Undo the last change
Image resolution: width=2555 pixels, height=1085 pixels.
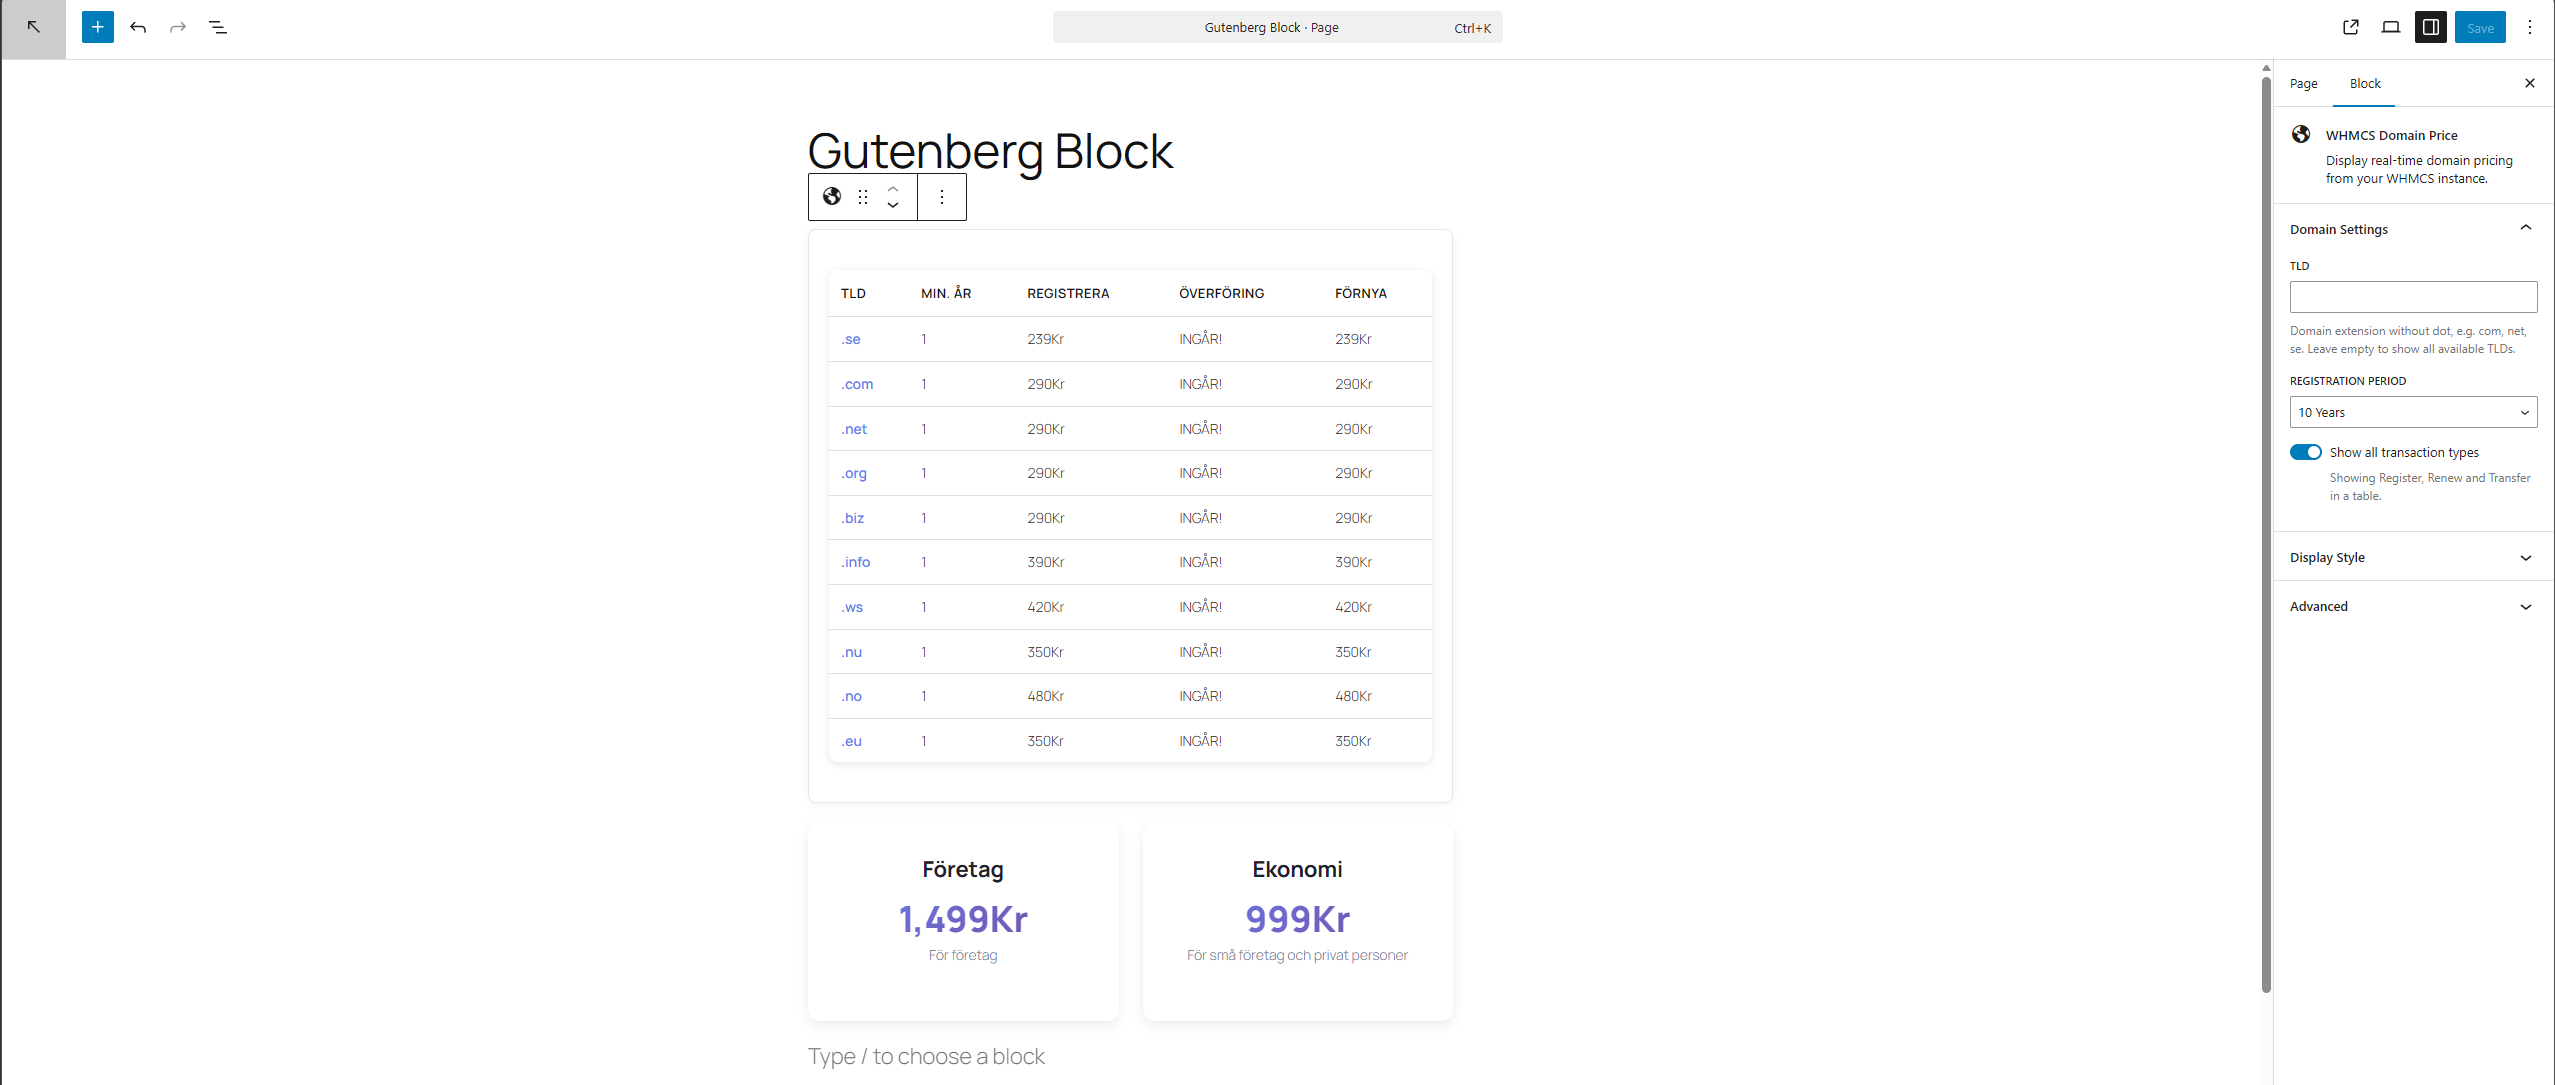138,27
